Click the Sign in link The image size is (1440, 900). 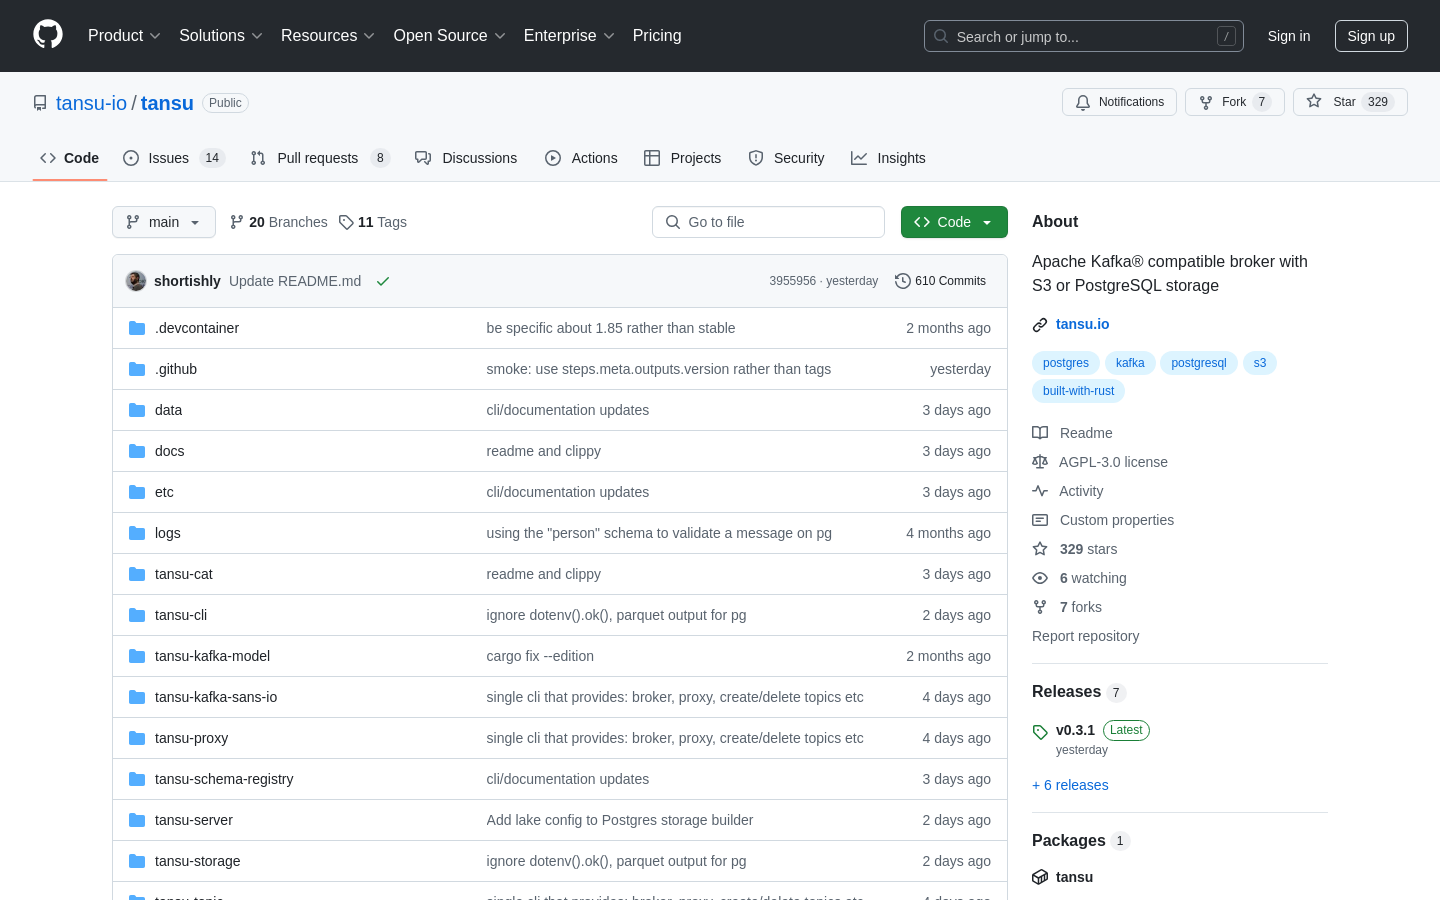[x=1288, y=36]
